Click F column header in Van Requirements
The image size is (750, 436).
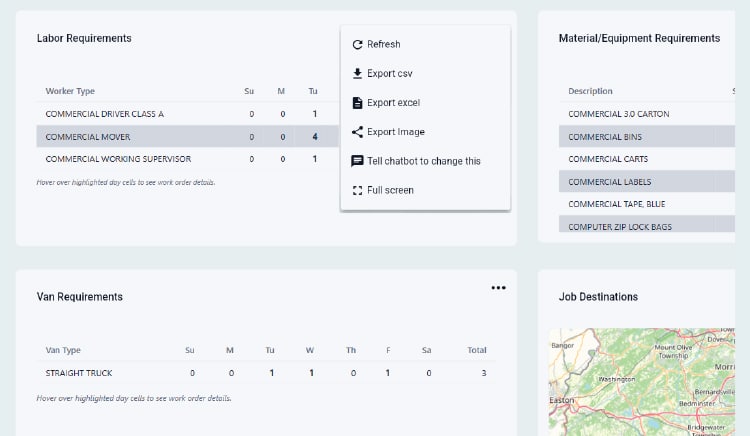point(388,350)
